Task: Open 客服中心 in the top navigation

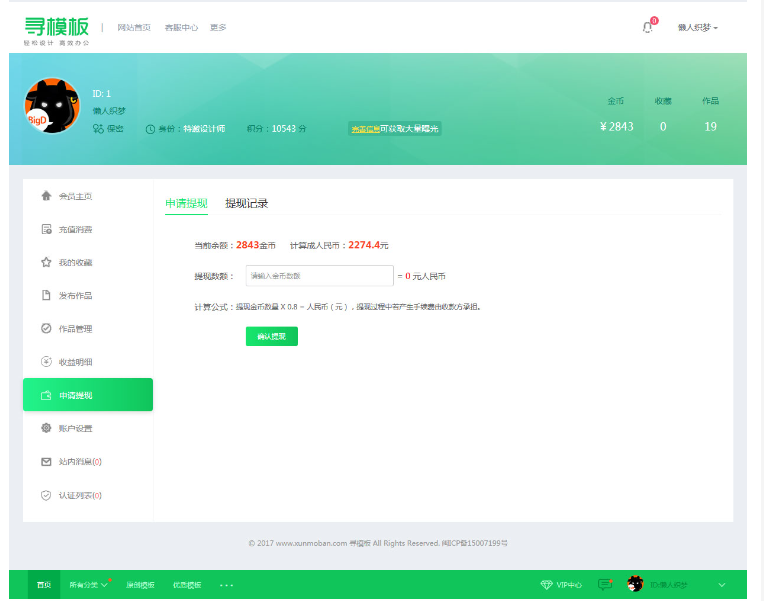Action: coord(181,28)
